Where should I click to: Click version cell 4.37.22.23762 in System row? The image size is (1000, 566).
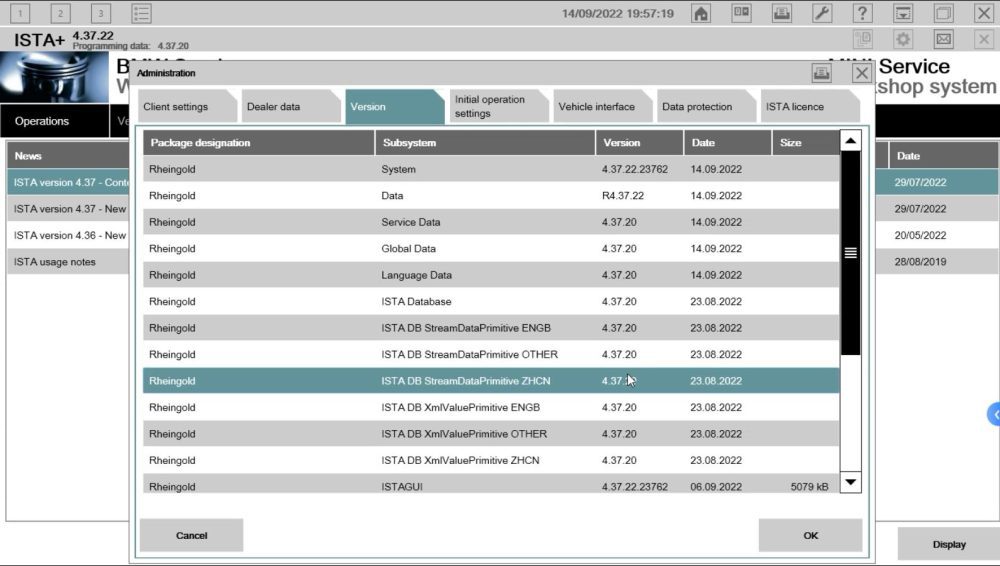click(635, 169)
